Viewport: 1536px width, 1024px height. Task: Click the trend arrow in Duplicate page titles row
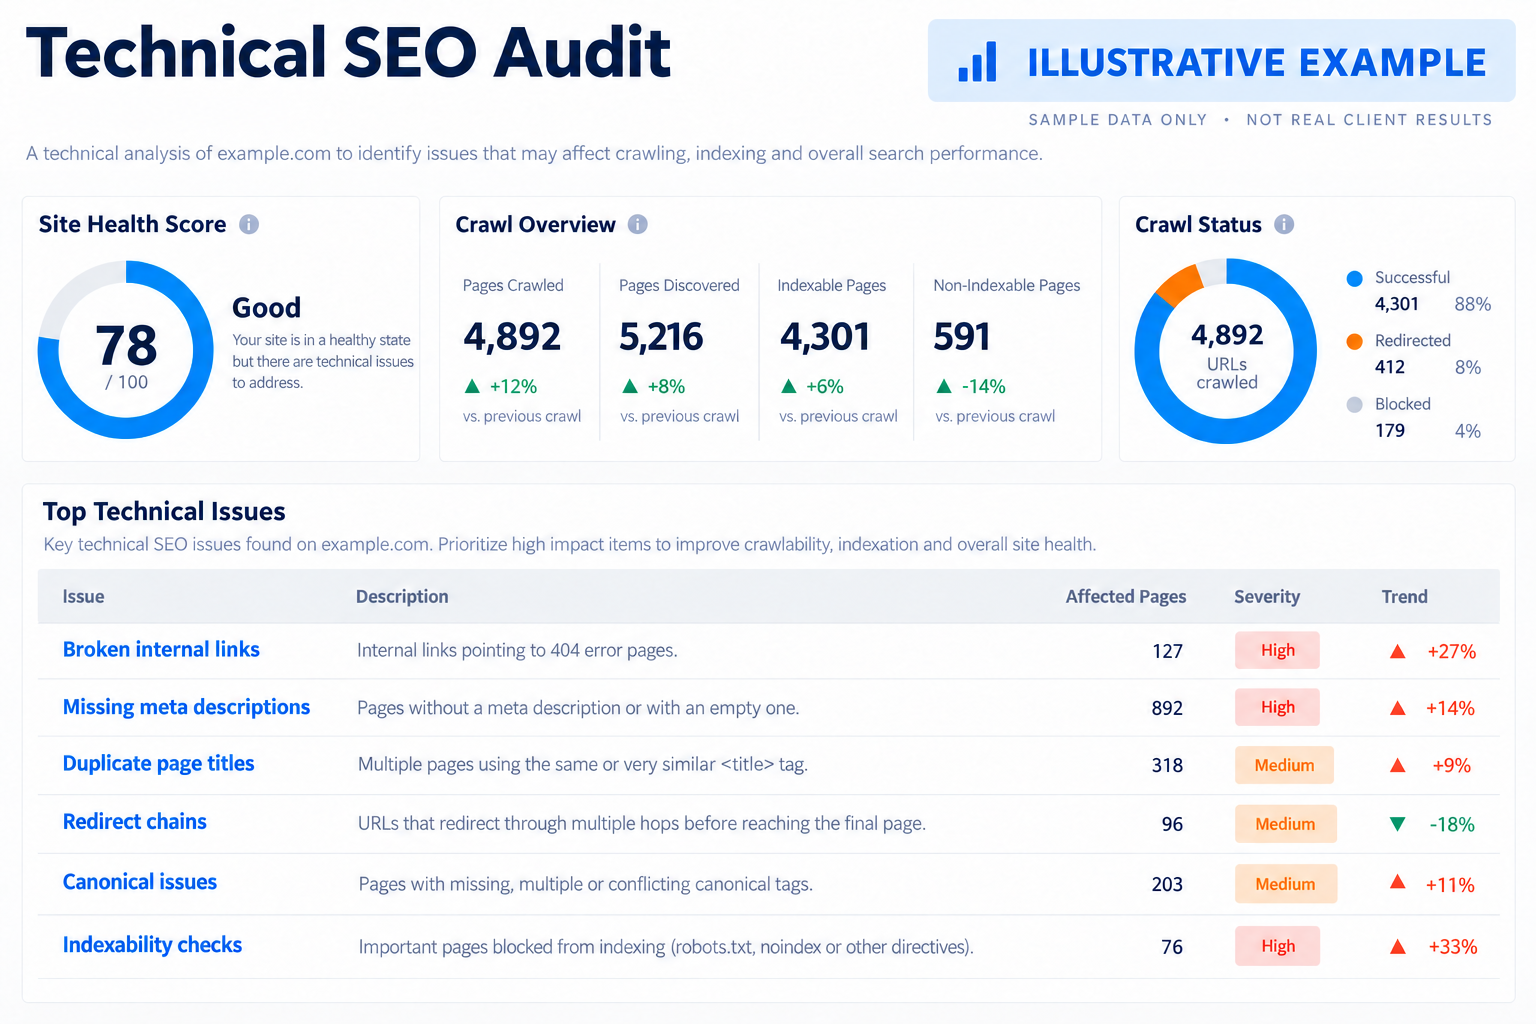click(x=1398, y=766)
